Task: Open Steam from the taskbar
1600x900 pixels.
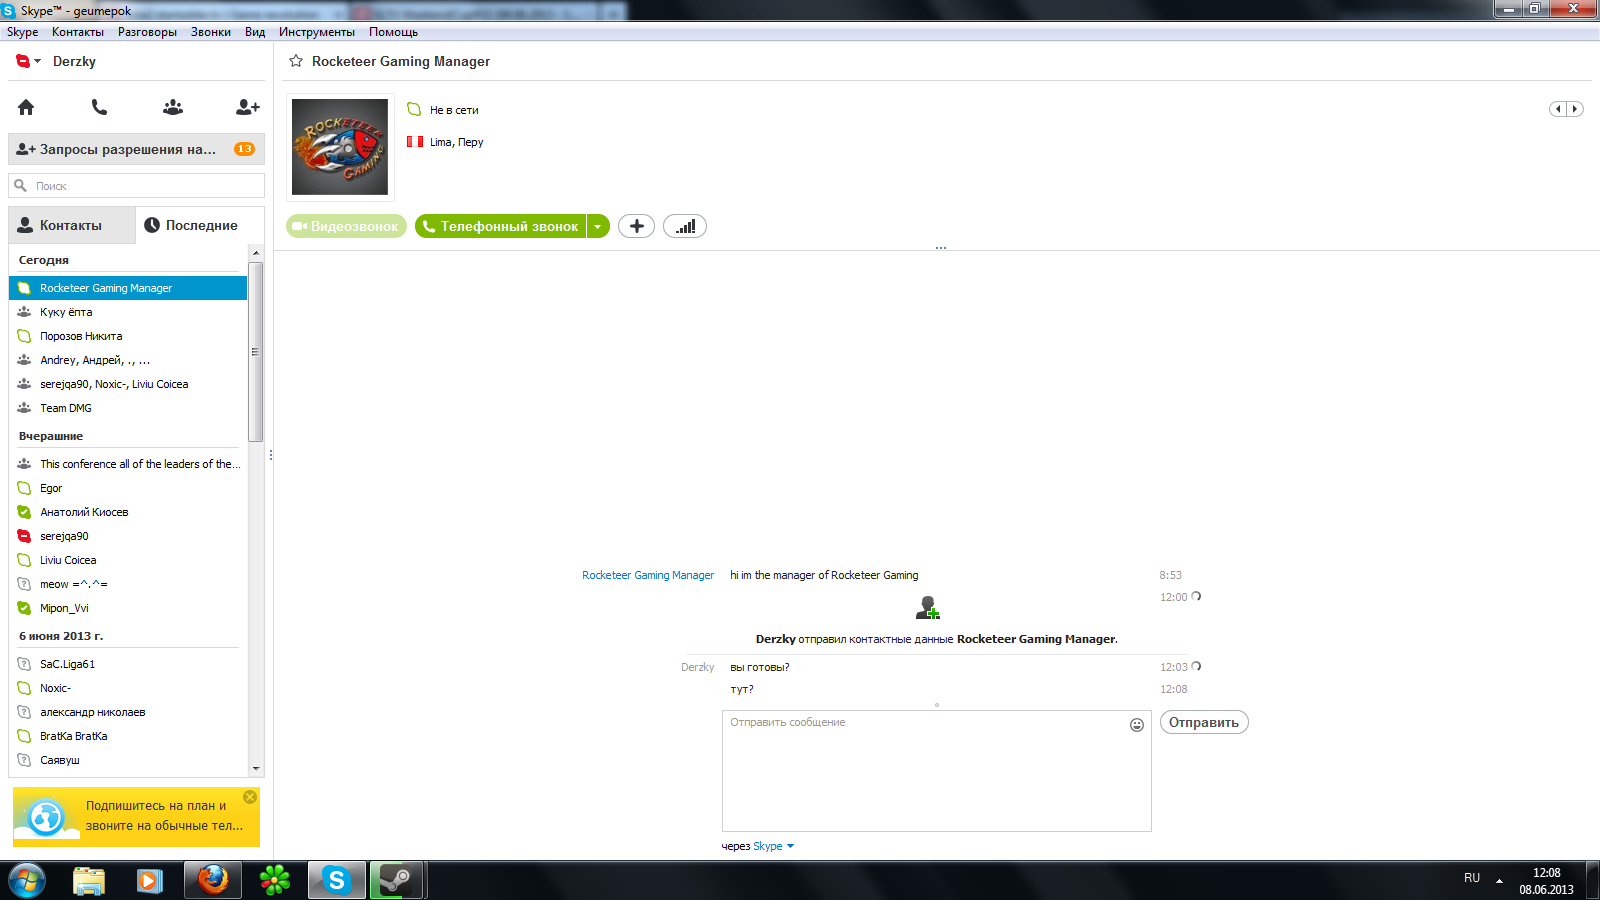Action: (397, 881)
